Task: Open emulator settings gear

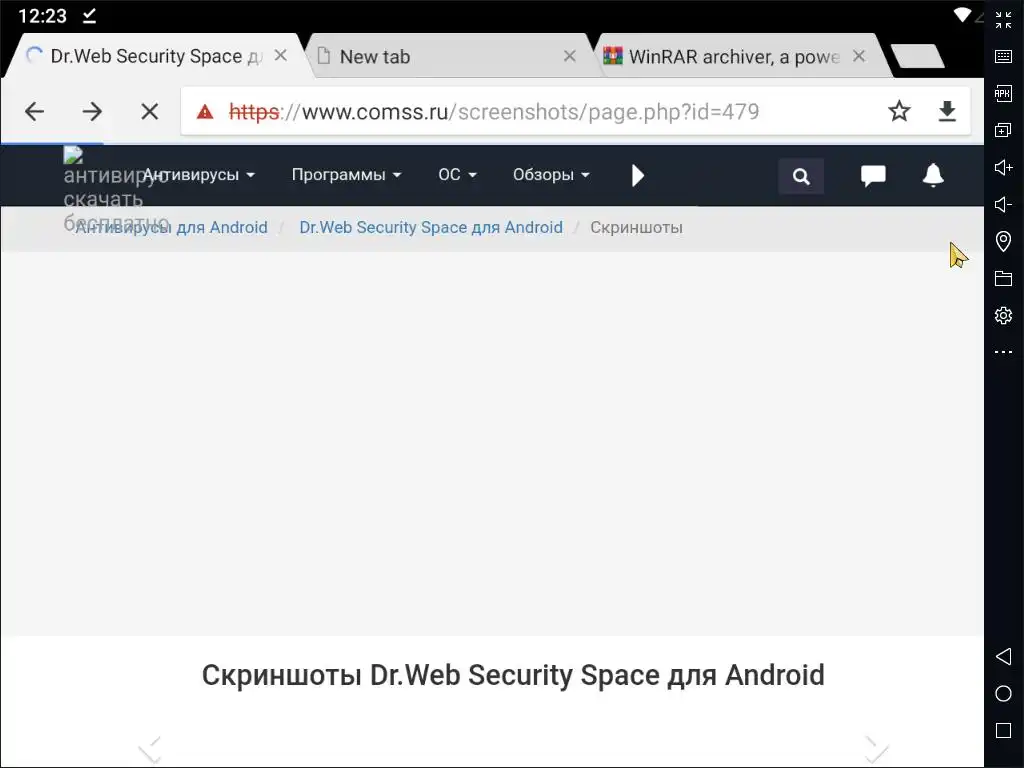Action: click(x=1003, y=315)
